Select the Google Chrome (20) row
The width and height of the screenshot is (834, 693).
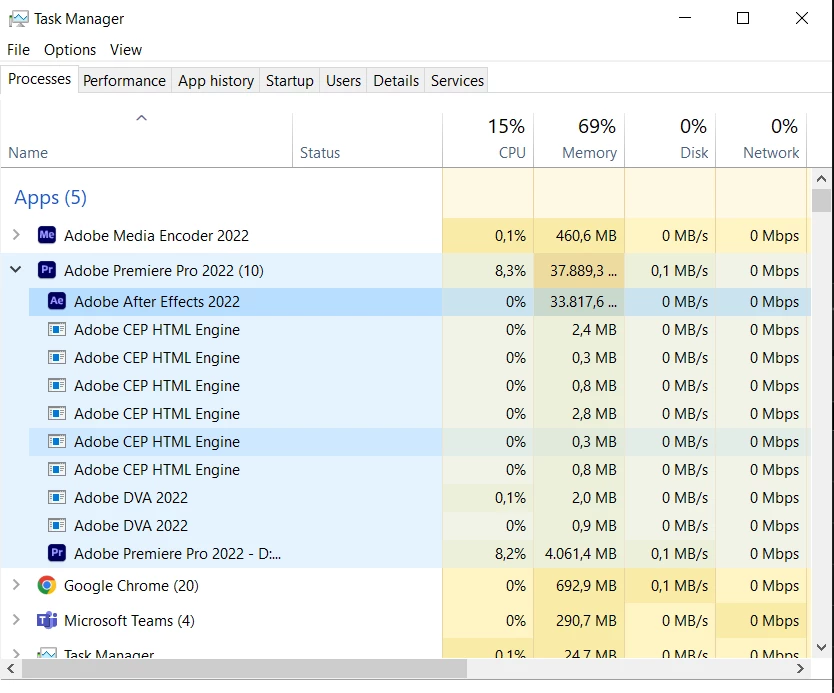pyautogui.click(x=406, y=586)
